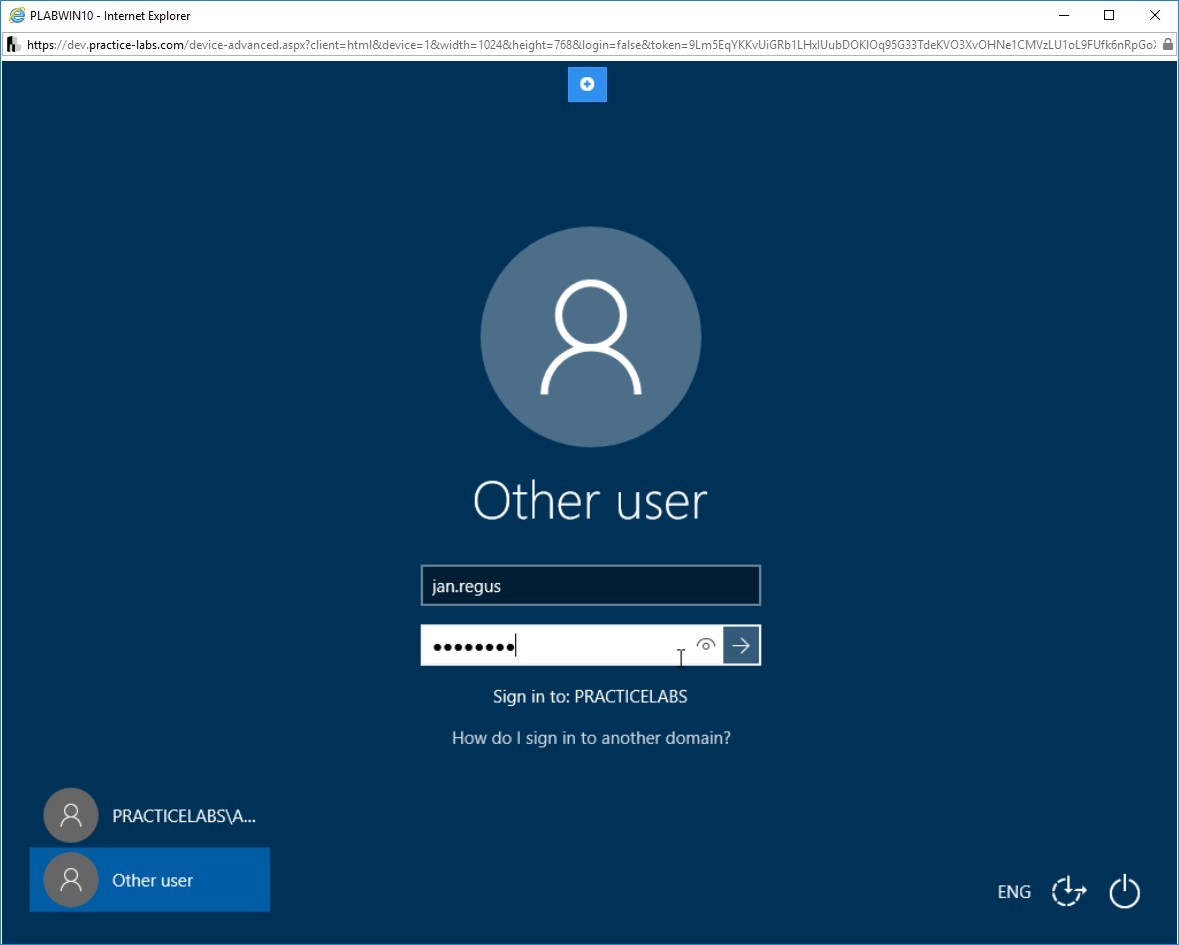
Task: Click the large user avatar picture
Action: pos(591,337)
